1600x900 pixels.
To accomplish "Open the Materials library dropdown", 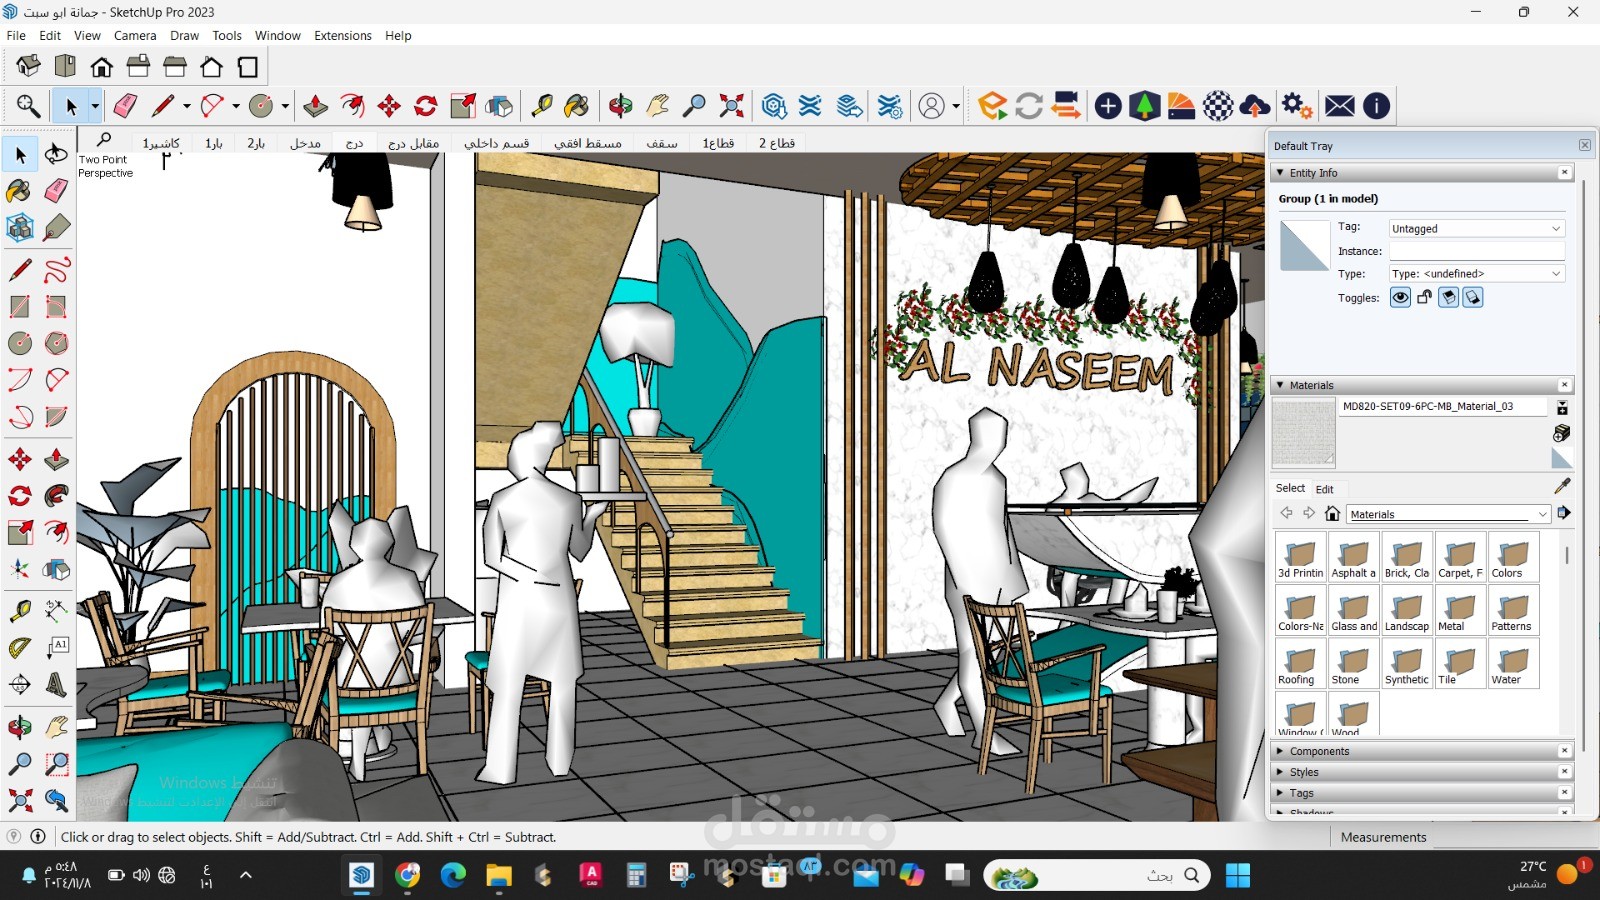I will 1448,514.
